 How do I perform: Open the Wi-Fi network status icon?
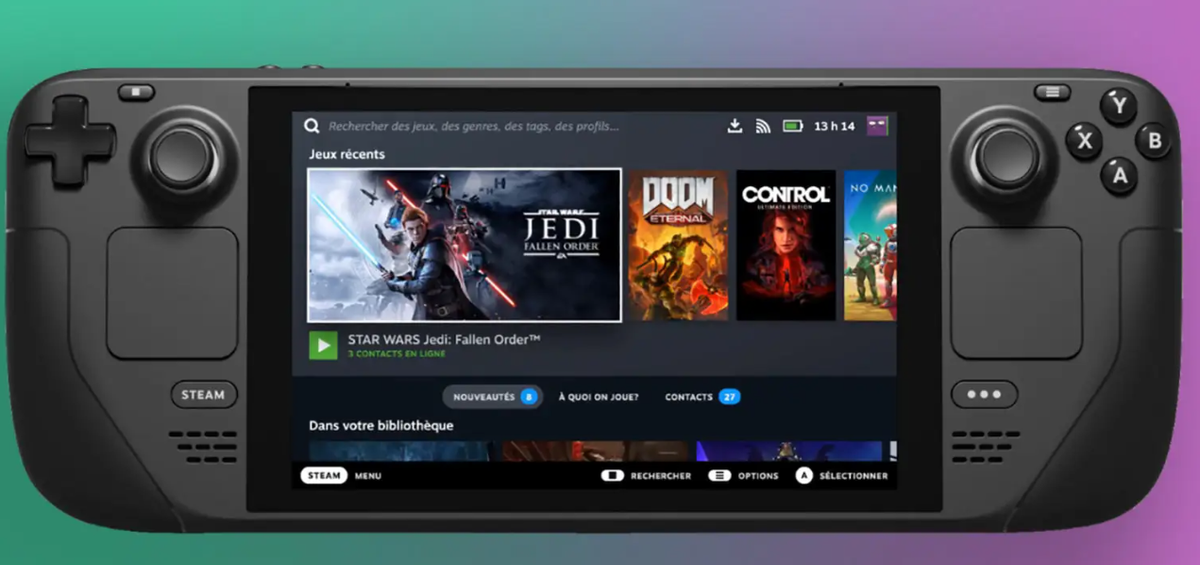pos(763,126)
